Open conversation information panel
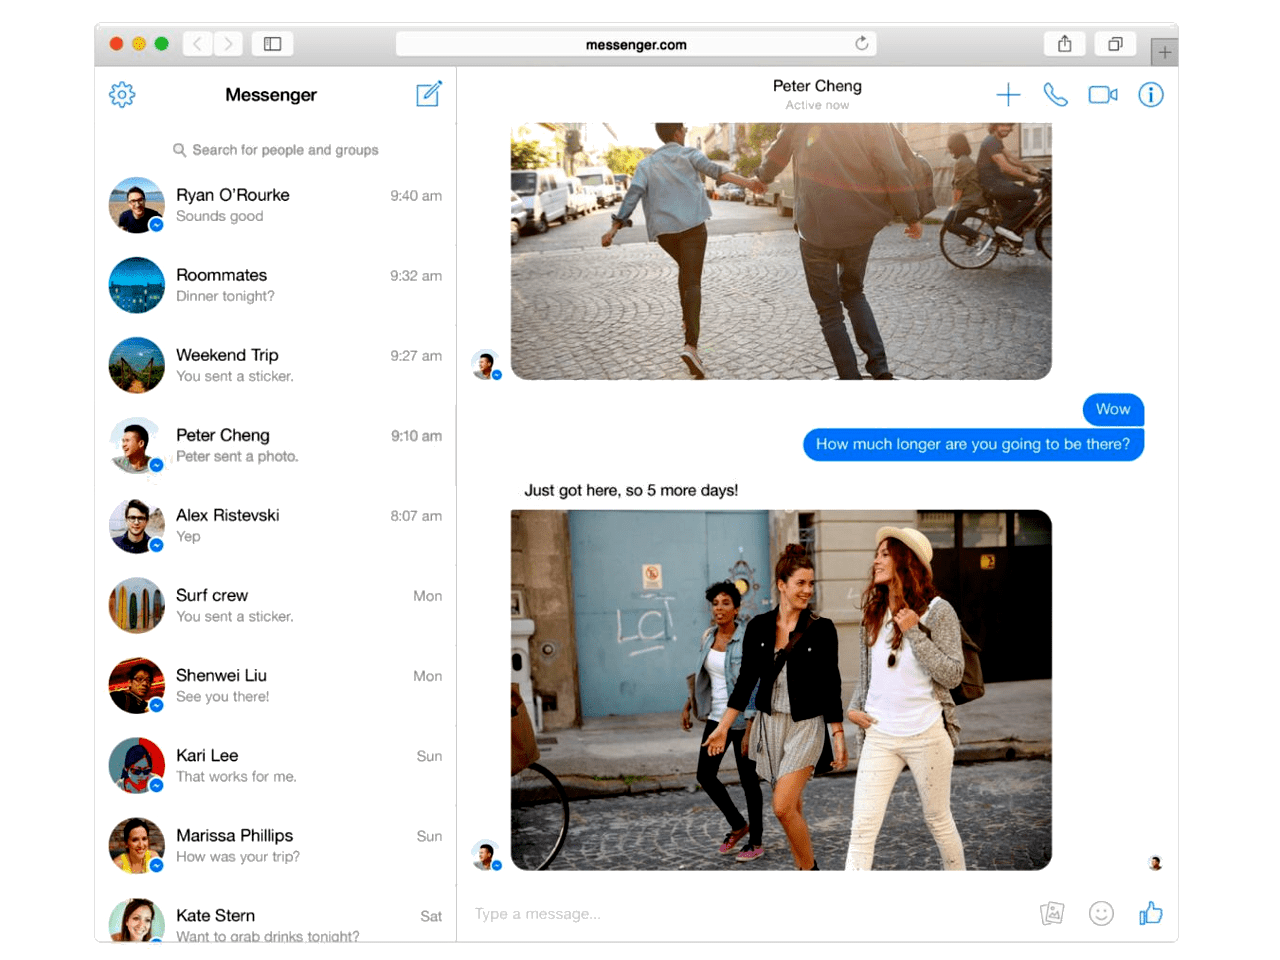The height and width of the screenshot is (960, 1280). click(1151, 94)
